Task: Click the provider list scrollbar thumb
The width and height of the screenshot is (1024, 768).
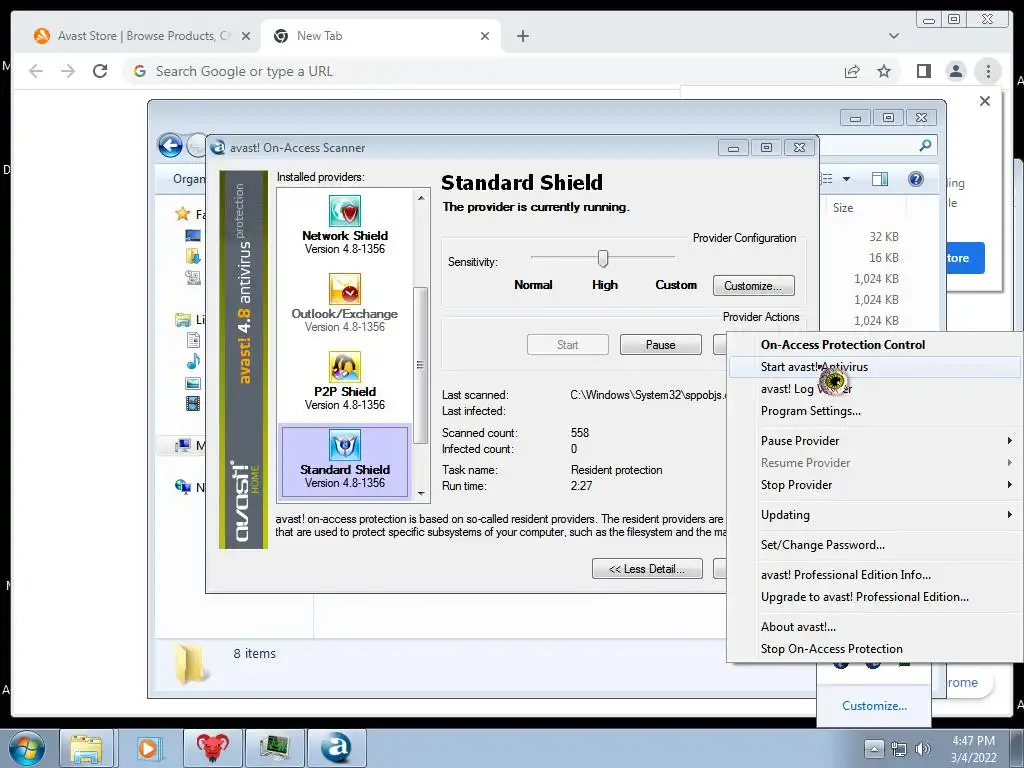Action: point(421,364)
